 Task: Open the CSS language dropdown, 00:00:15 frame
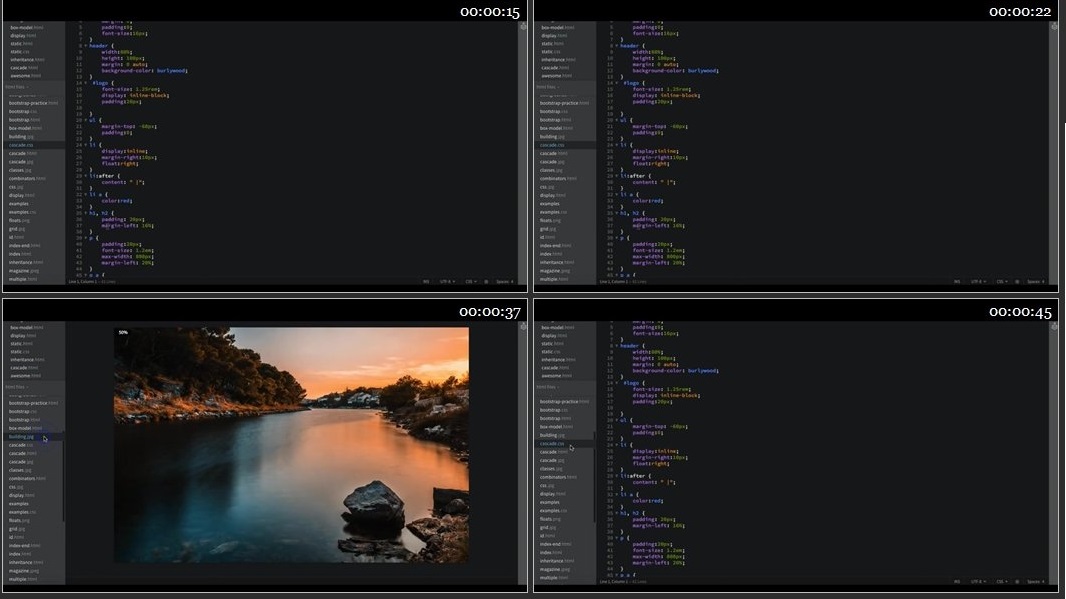470,281
